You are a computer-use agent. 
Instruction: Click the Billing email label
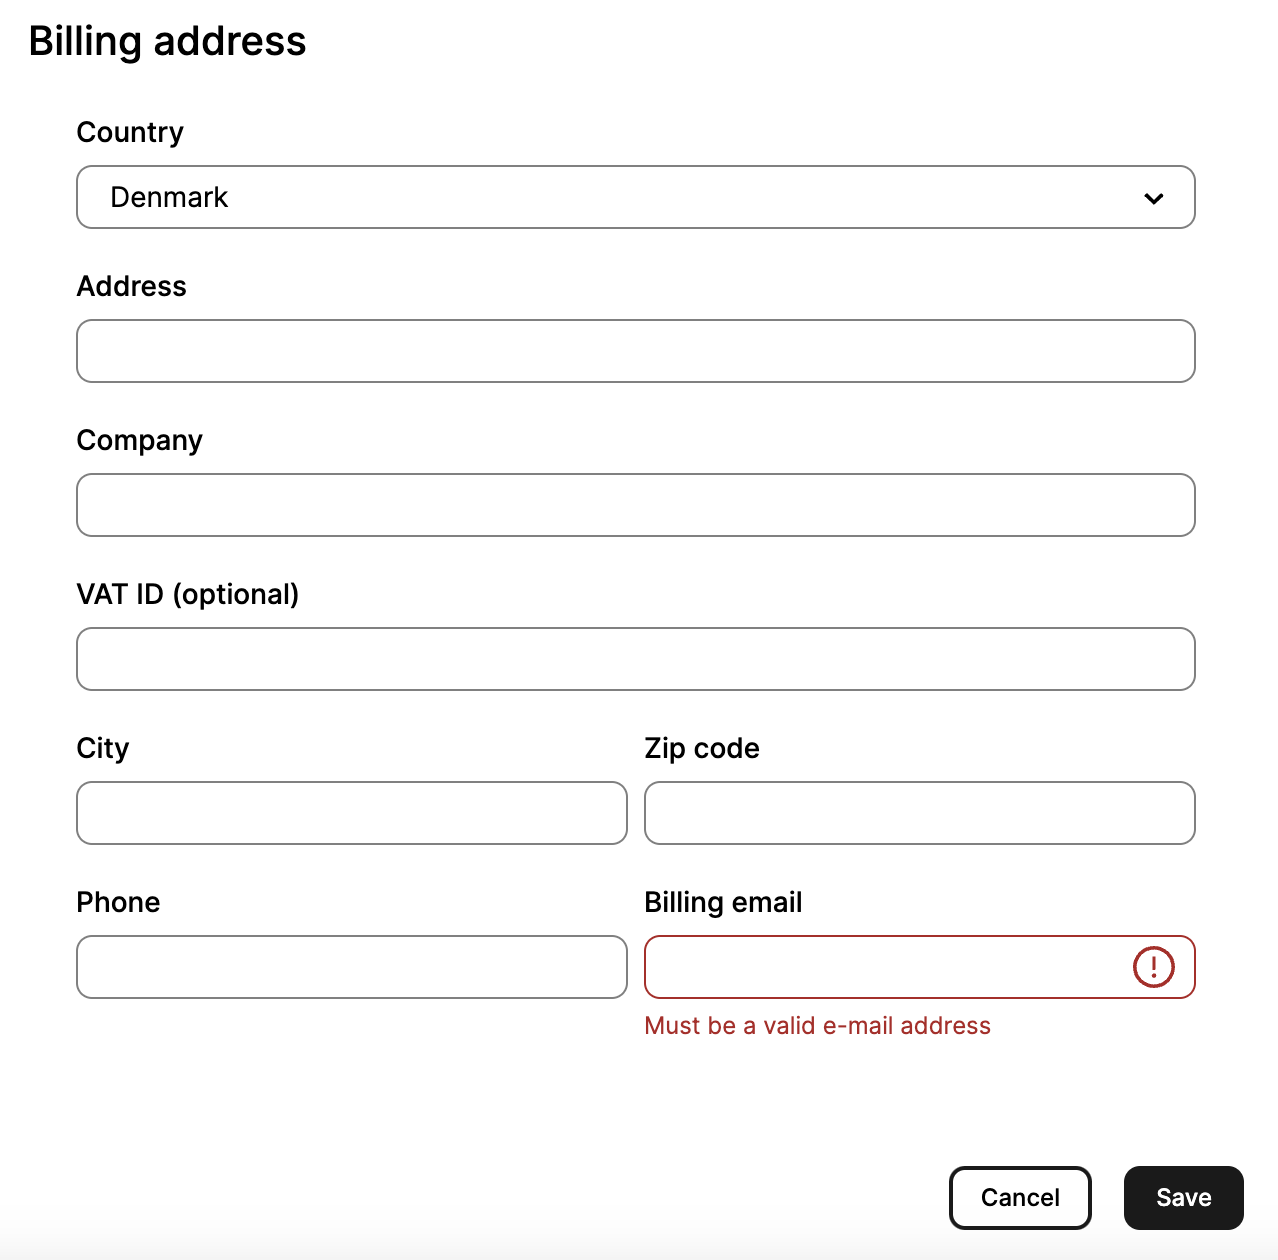tap(723, 903)
